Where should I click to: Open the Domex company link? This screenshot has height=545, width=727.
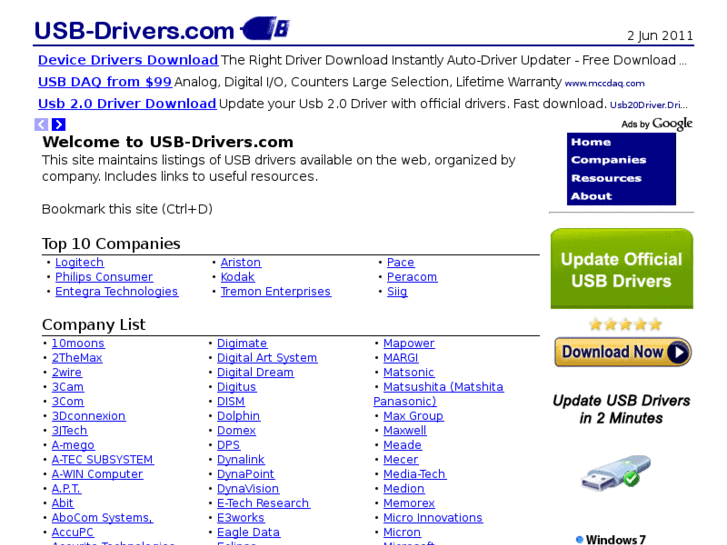click(236, 430)
